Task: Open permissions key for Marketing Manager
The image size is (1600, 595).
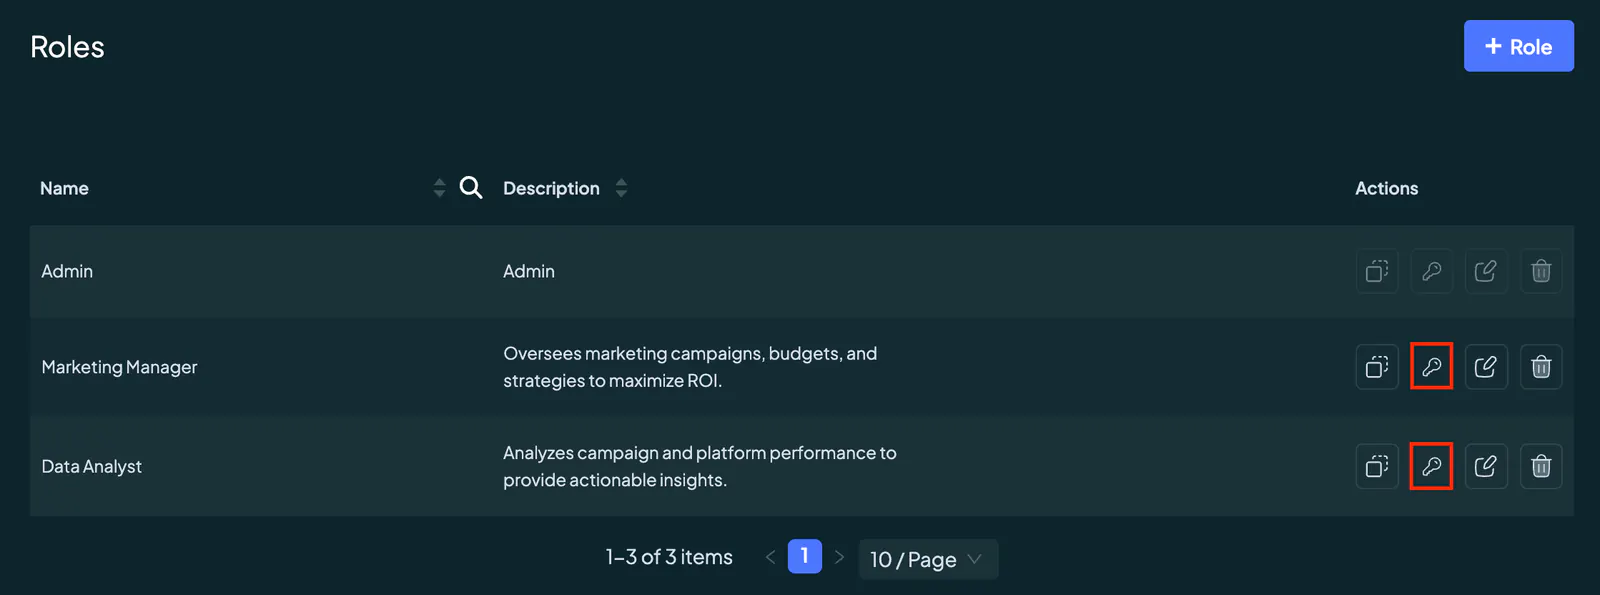Action: tap(1431, 367)
